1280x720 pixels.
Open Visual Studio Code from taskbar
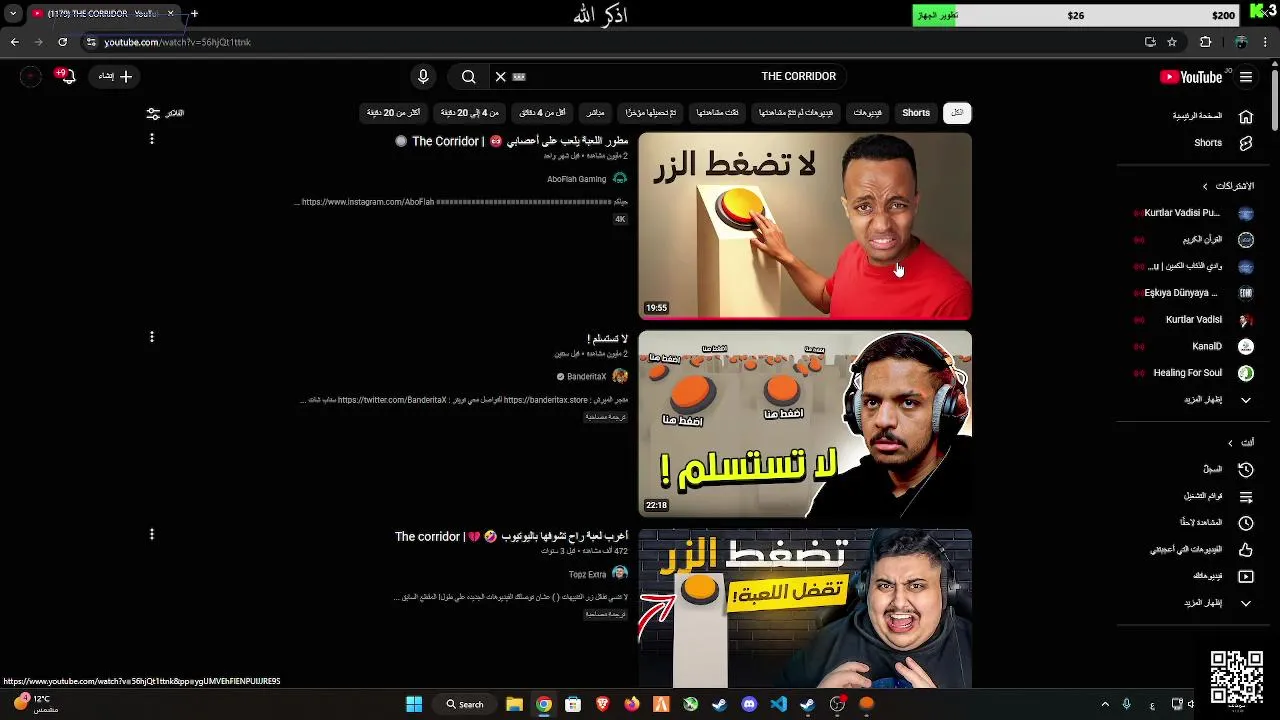(x=778, y=704)
